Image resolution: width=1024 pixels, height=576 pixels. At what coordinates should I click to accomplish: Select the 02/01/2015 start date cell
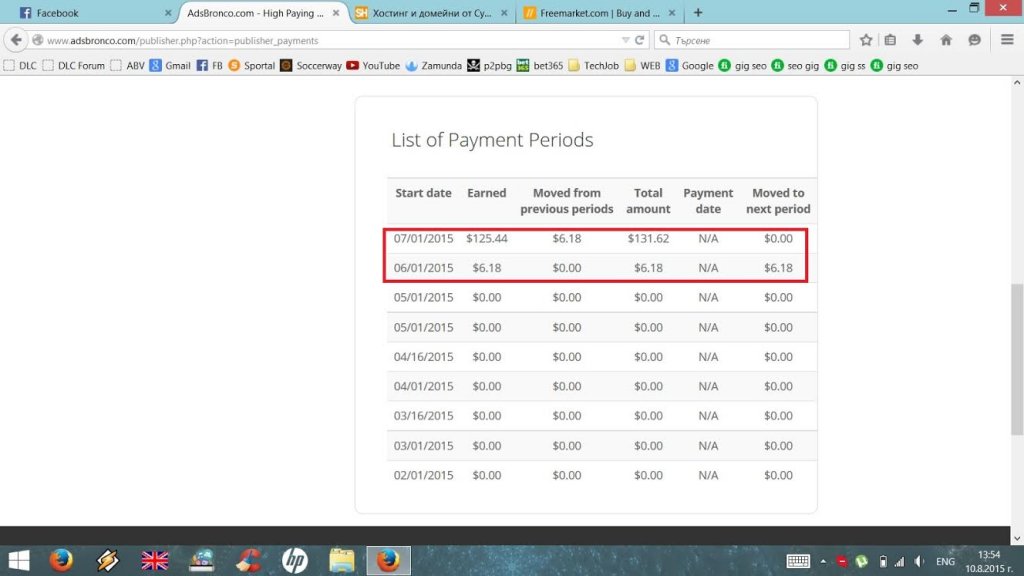click(x=423, y=475)
